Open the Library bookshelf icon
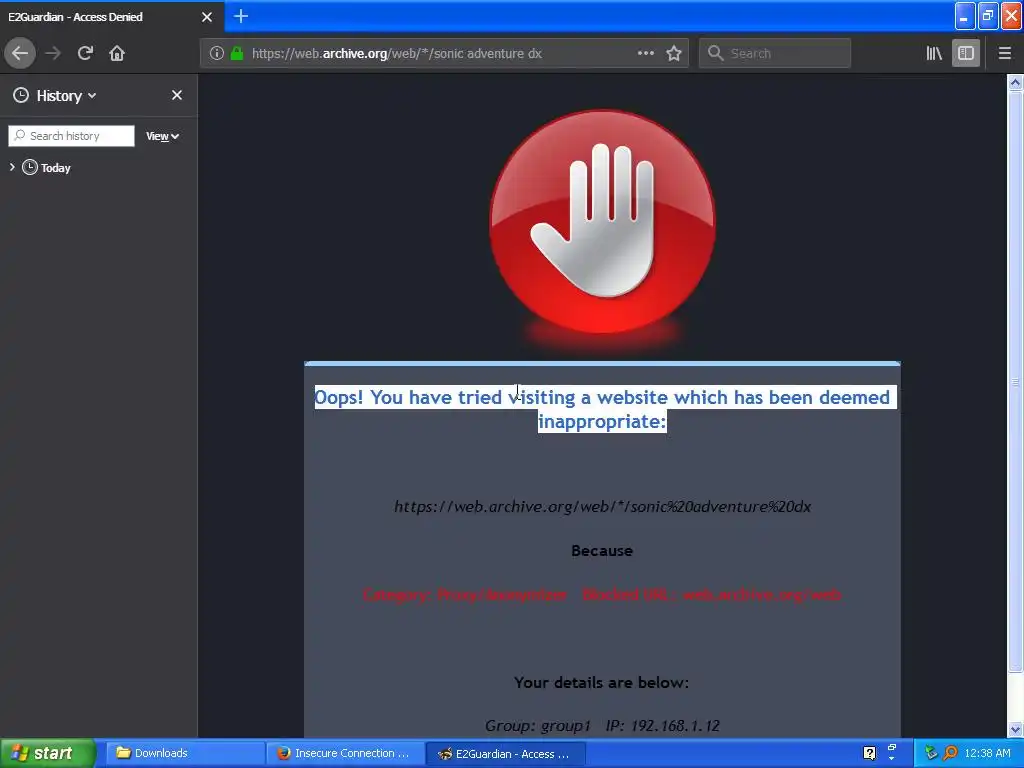Viewport: 1024px width, 768px height. coord(934,53)
